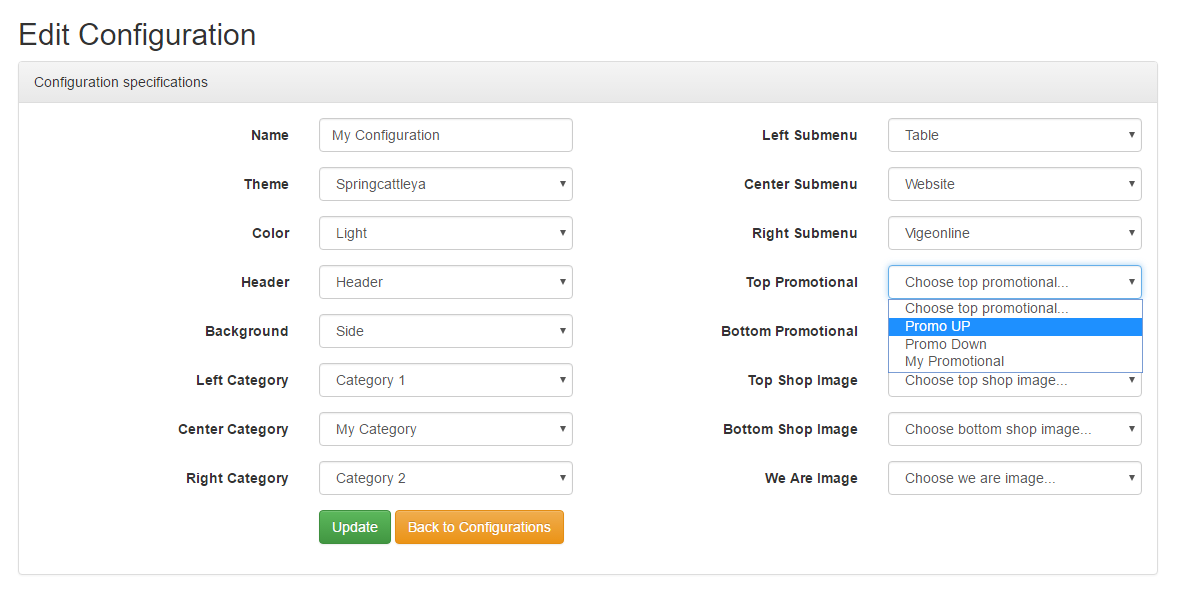Click the Name input field
This screenshot has width=1178, height=597.
click(x=446, y=135)
